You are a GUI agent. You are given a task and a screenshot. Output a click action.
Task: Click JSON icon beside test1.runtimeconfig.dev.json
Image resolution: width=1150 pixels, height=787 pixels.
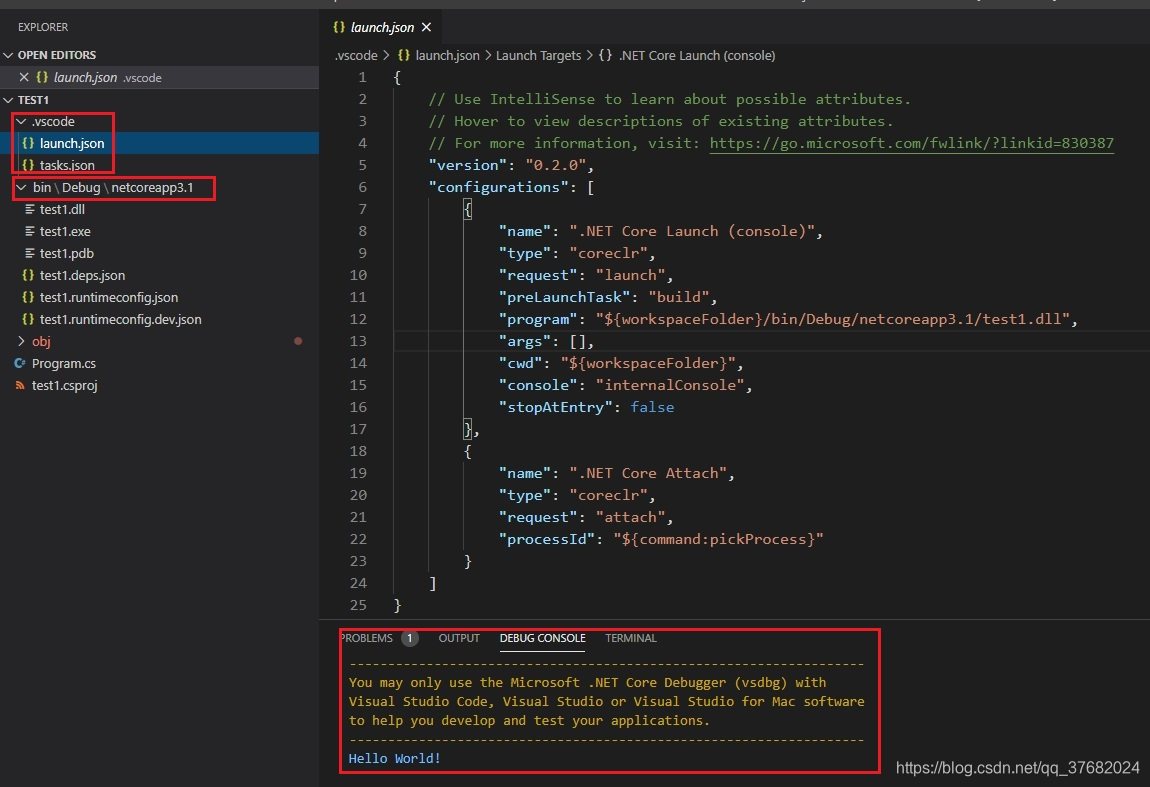(28, 319)
